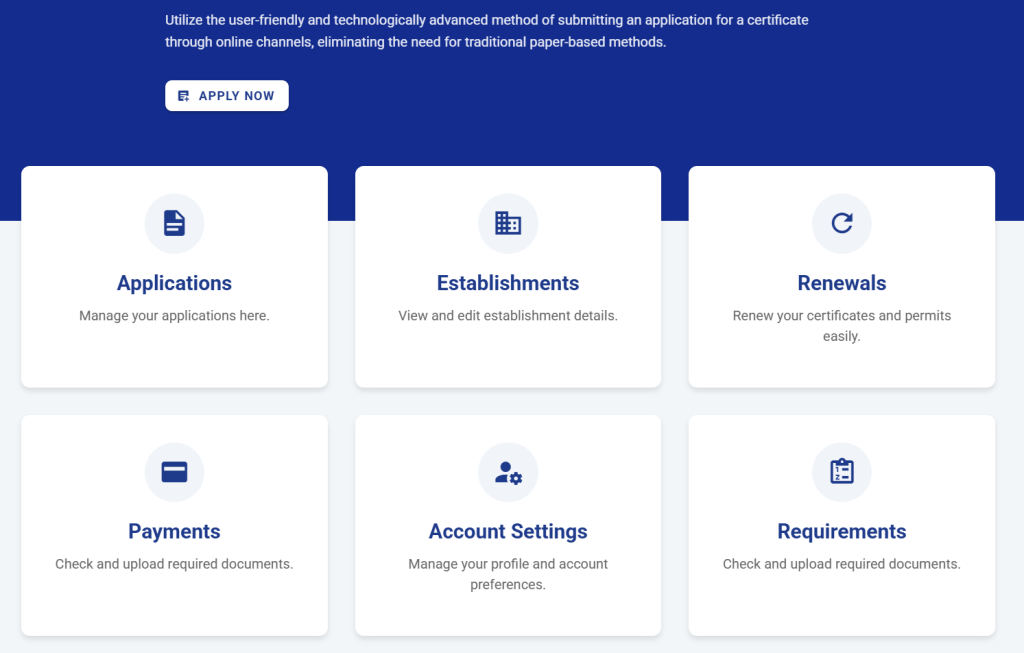Click 'View and edit establishment details.' text
This screenshot has height=653, width=1024.
pyautogui.click(x=508, y=316)
